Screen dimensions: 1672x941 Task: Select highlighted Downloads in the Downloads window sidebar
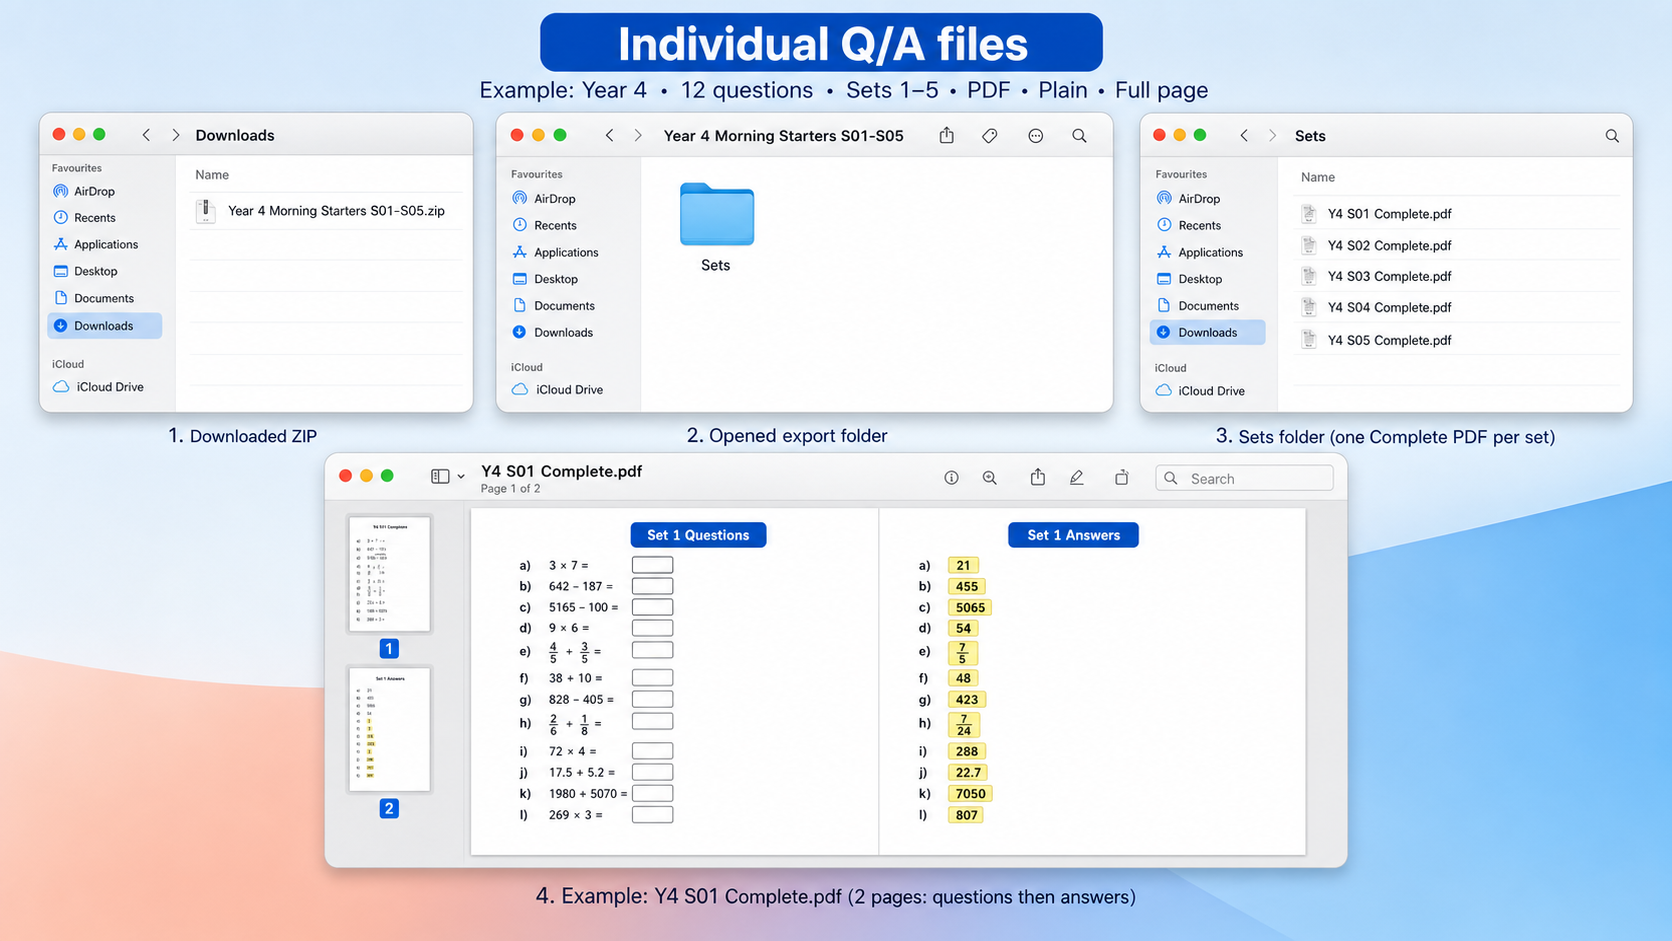pyautogui.click(x=104, y=325)
